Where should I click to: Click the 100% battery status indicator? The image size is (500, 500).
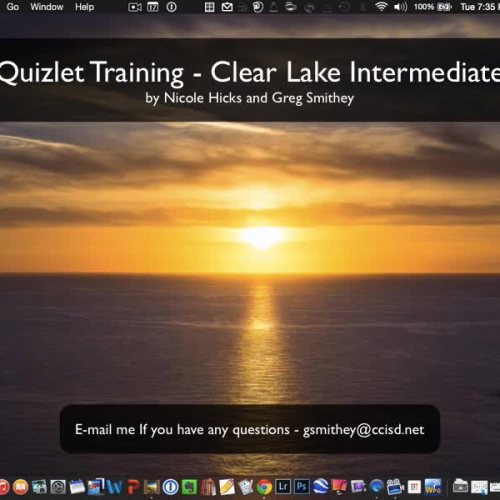[432, 7]
